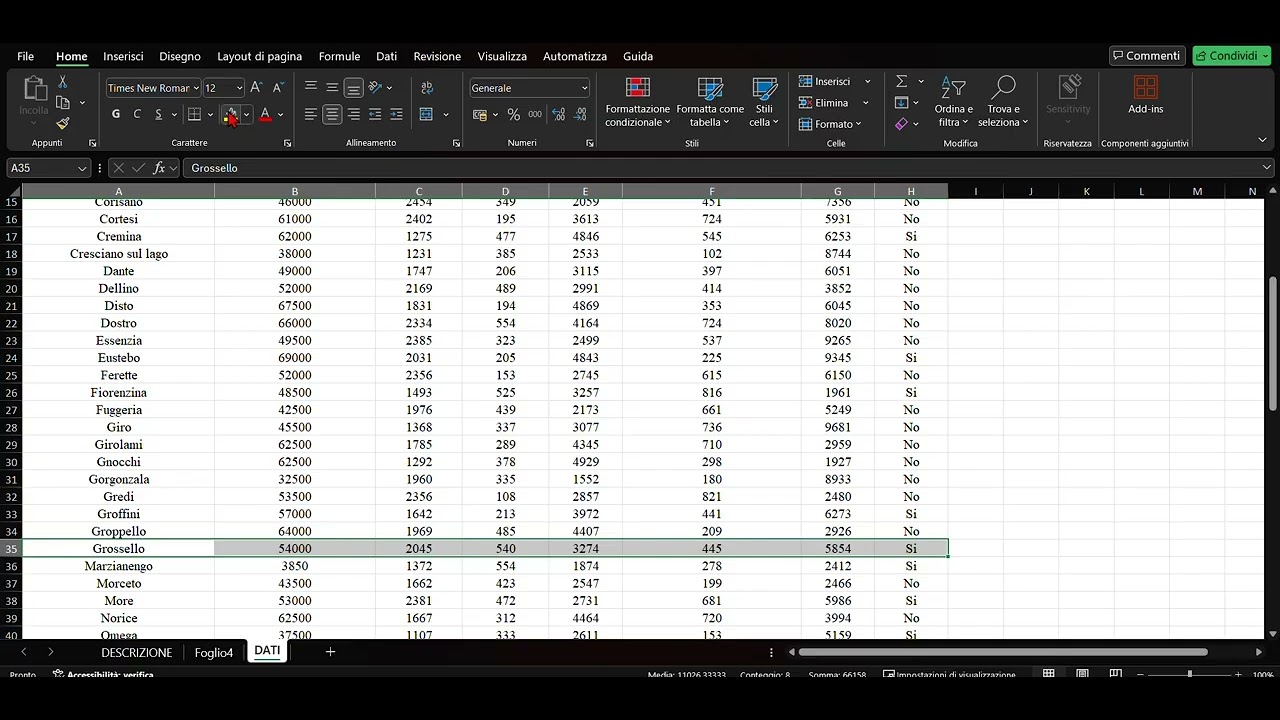The width and height of the screenshot is (1280, 720).
Task: Click the Cut scissors icon
Action: tap(63, 82)
